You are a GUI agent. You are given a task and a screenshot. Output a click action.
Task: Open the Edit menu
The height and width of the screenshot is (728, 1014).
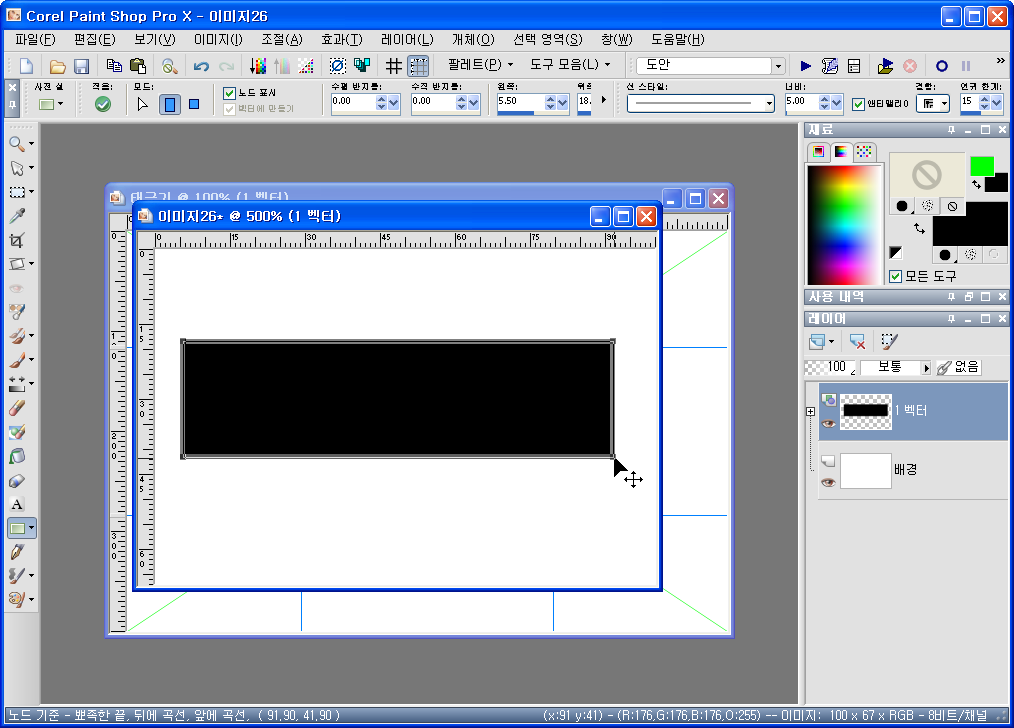[94, 39]
